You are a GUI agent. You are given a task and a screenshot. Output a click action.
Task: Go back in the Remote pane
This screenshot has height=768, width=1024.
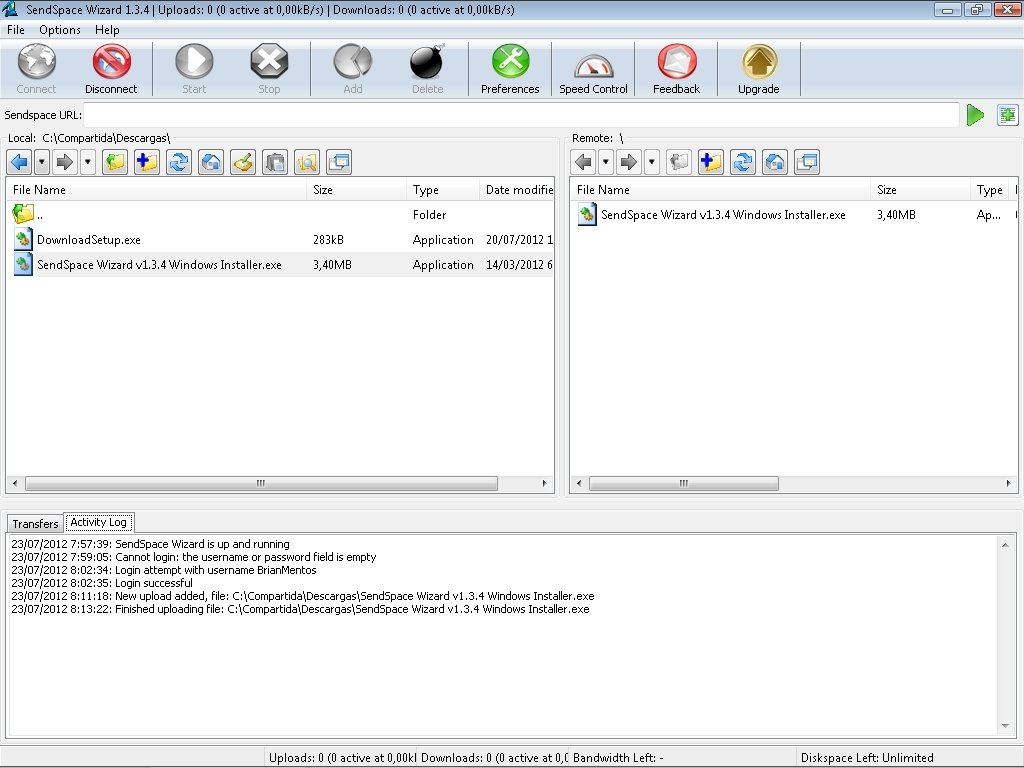(x=584, y=162)
